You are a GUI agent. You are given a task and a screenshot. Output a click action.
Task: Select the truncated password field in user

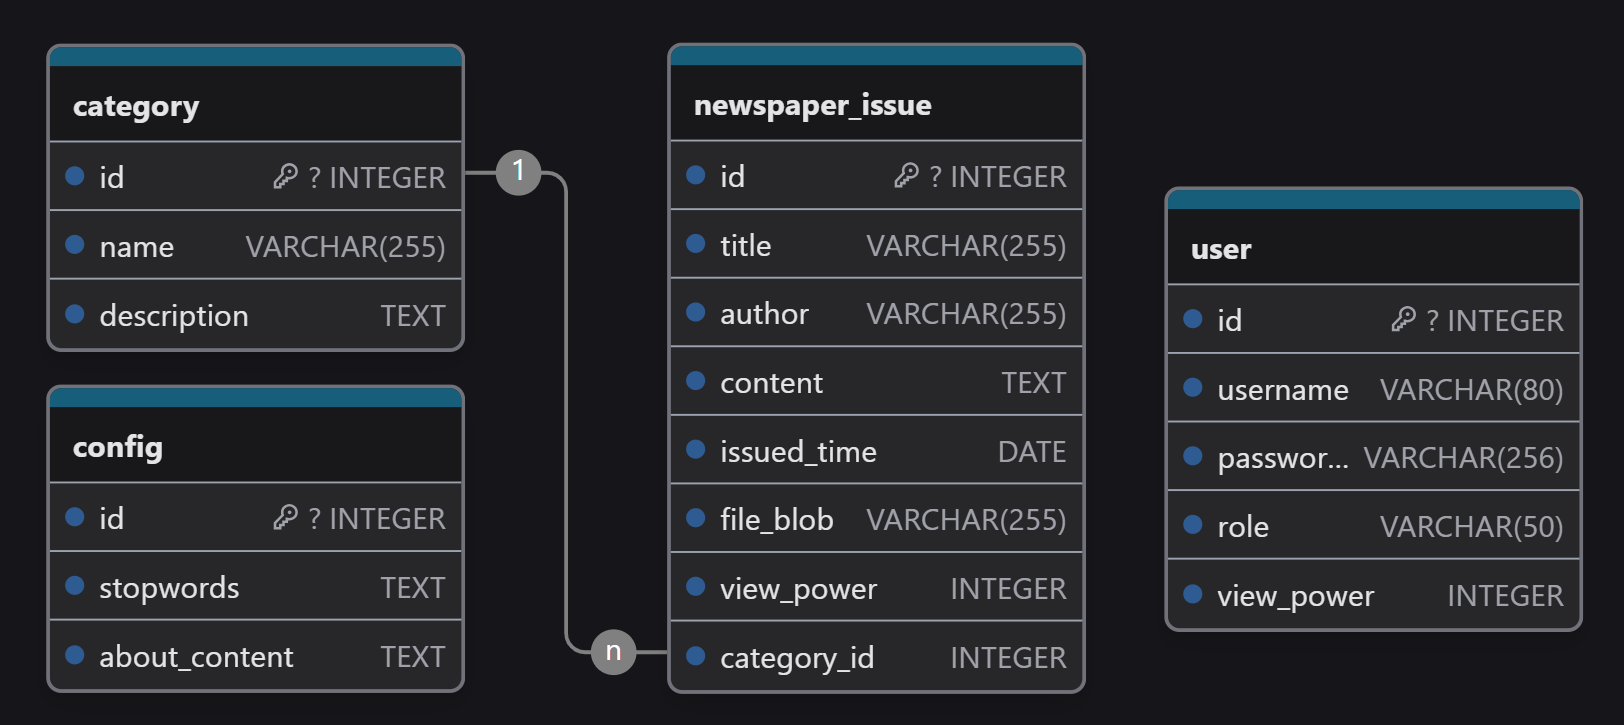[x=1282, y=458]
